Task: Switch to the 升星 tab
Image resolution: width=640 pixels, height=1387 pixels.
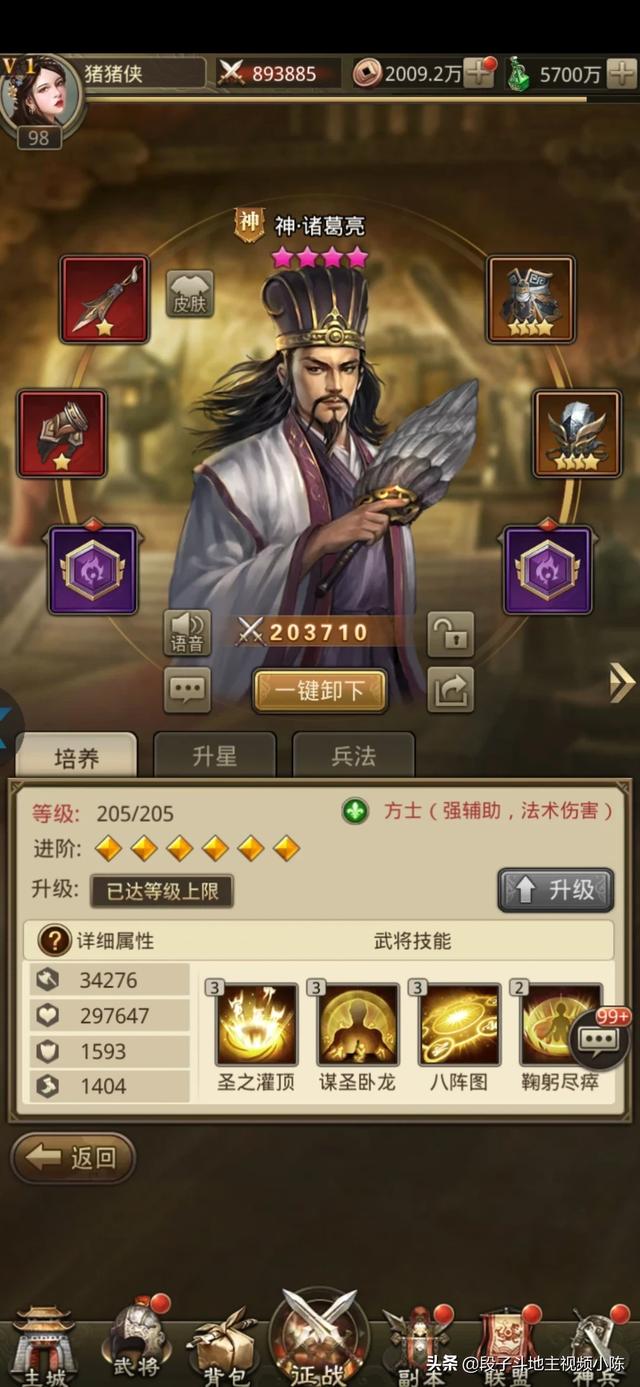Action: 214,755
